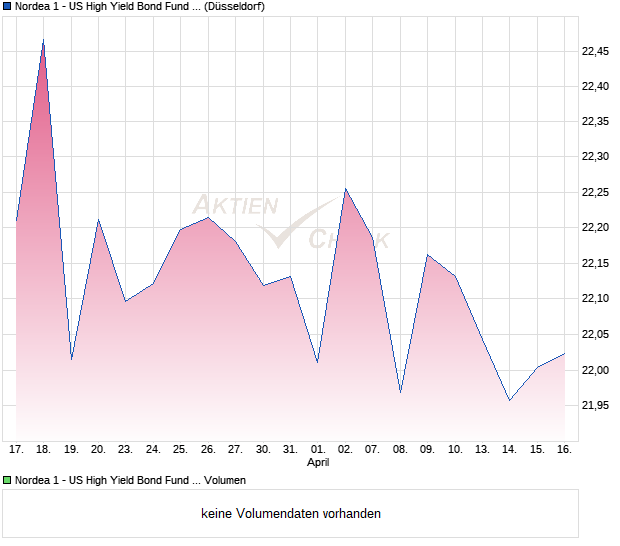
Task: Click the '01.' date label
Action: (318, 450)
